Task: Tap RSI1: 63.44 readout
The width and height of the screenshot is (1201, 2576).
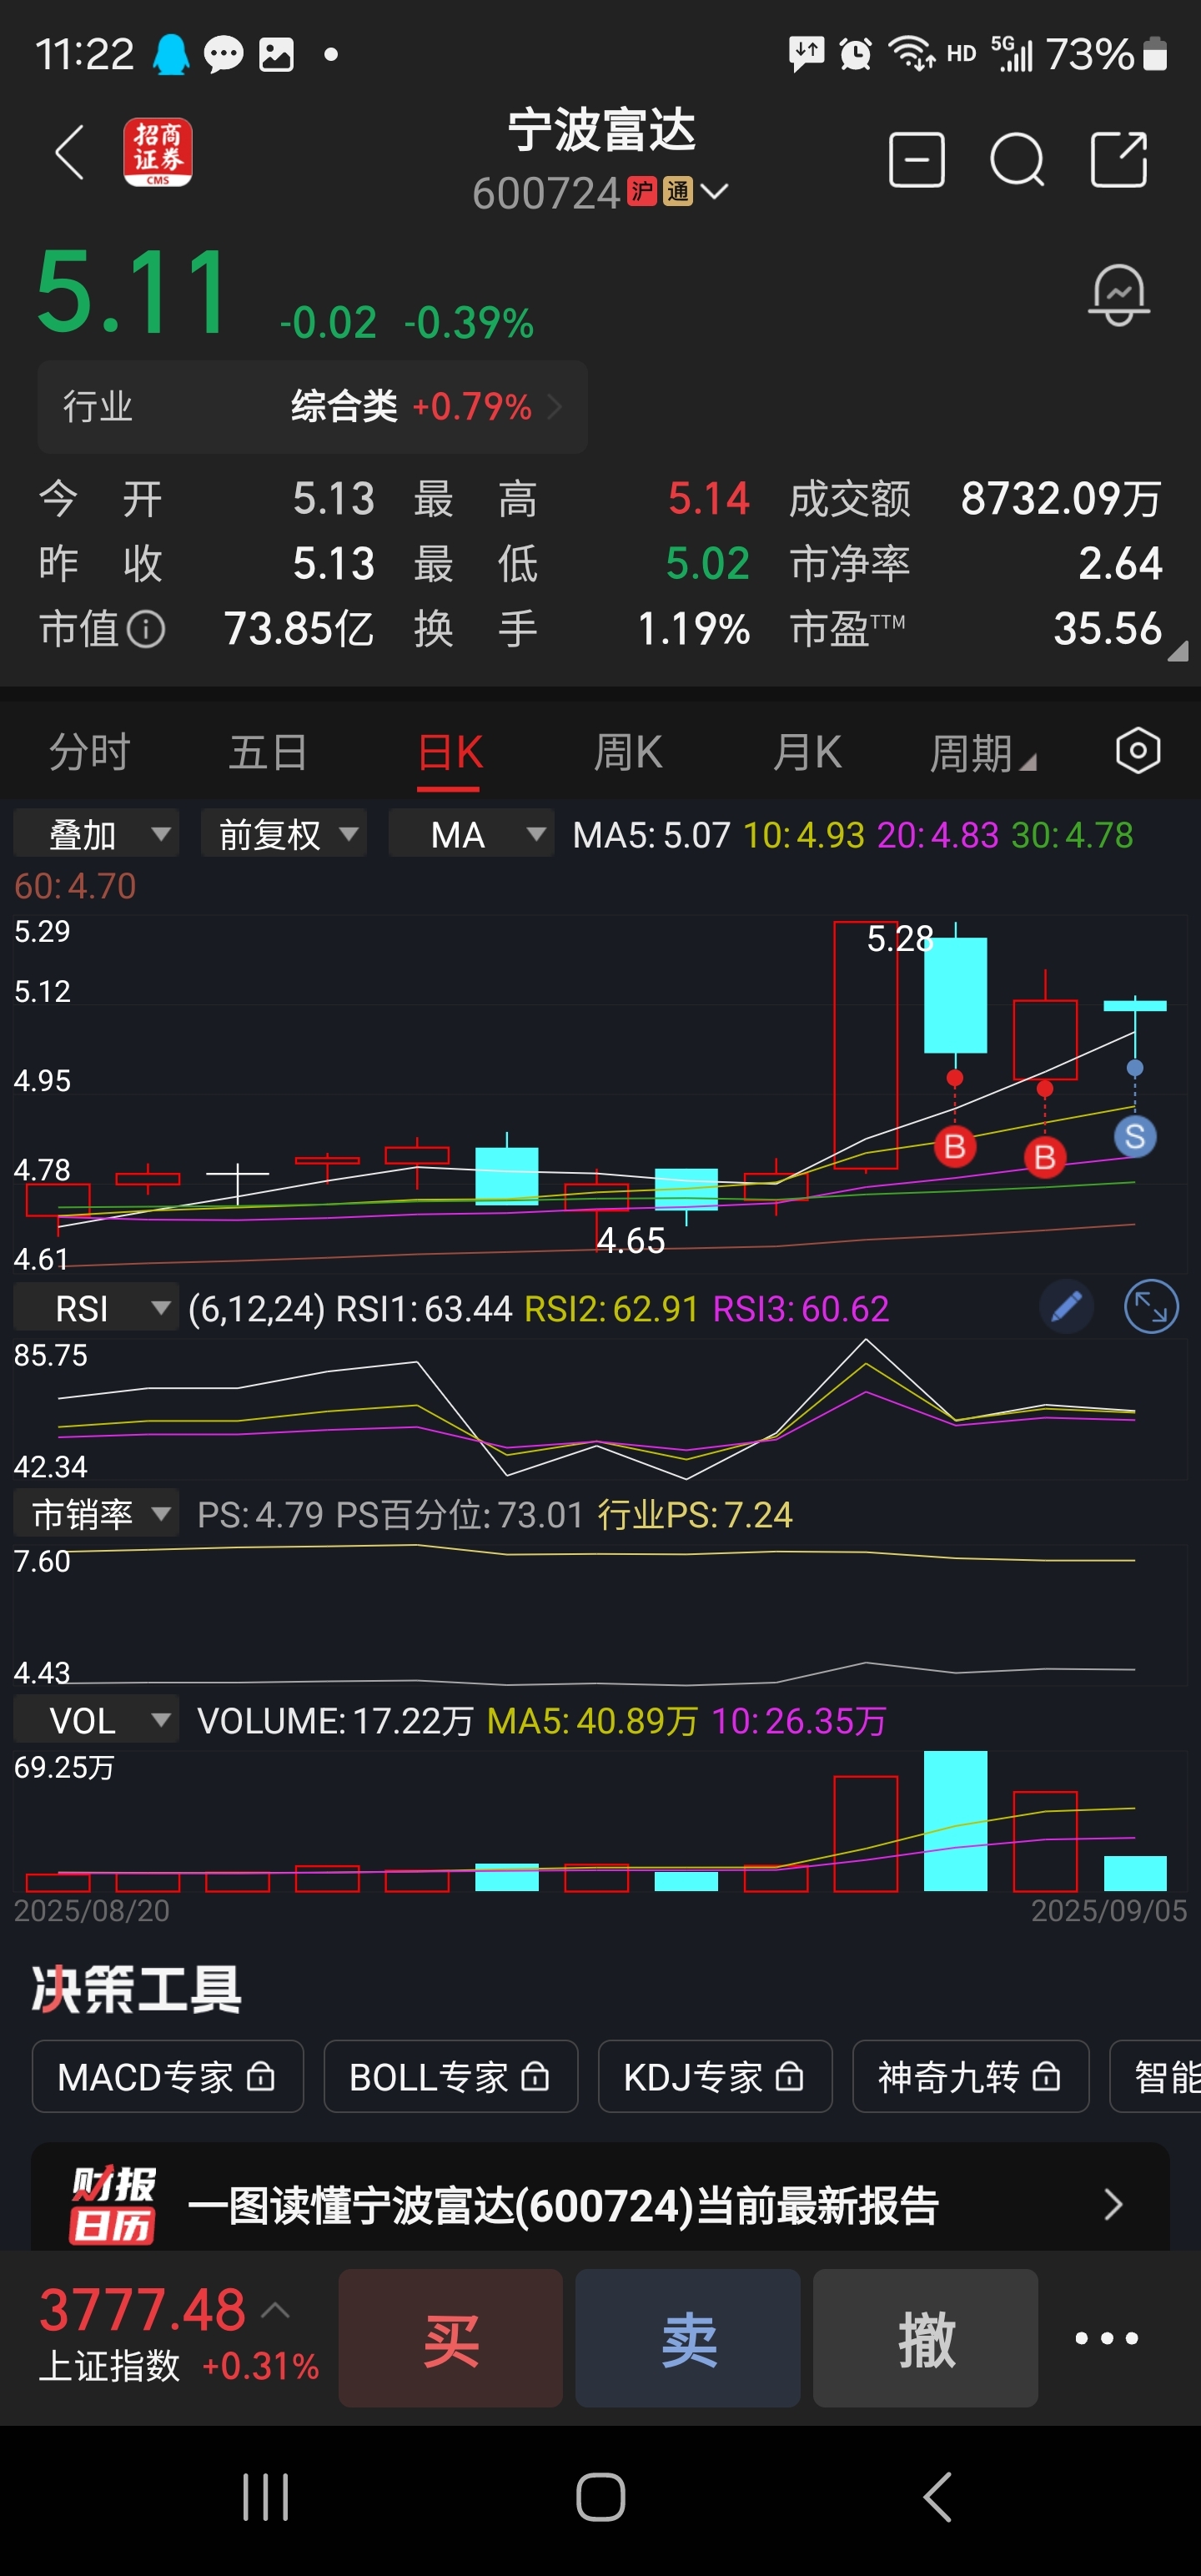Action: (424, 1308)
